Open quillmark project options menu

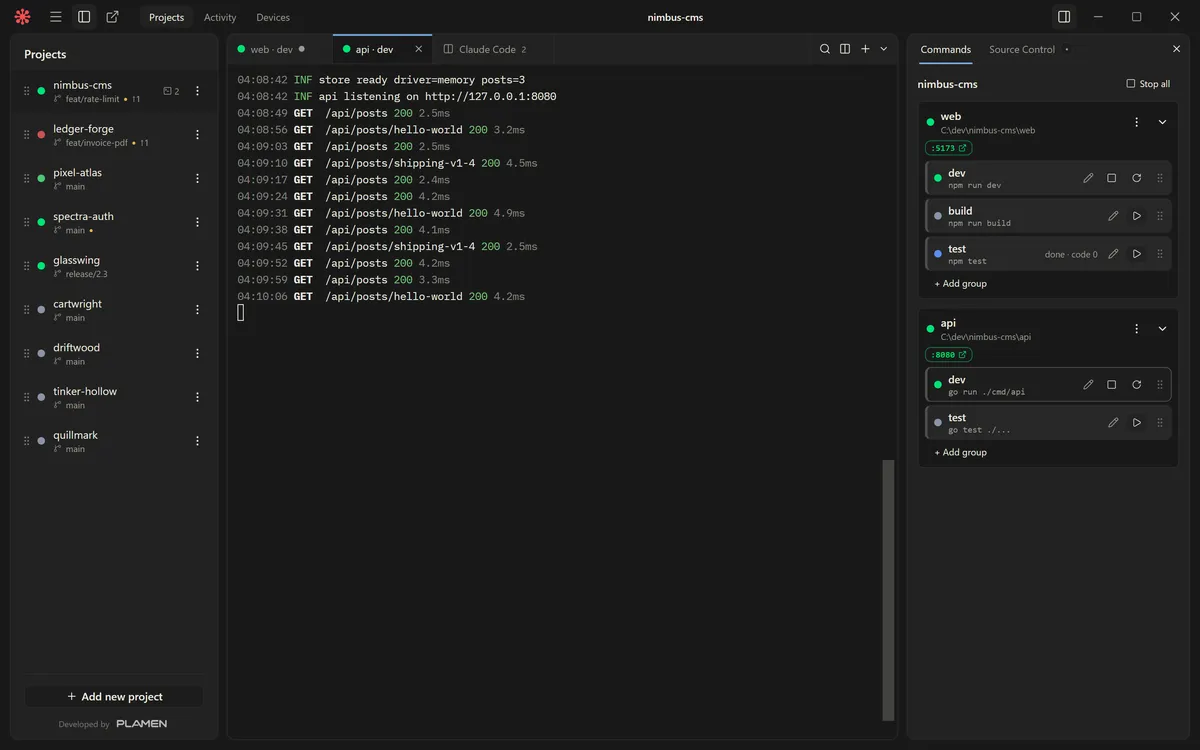point(197,441)
